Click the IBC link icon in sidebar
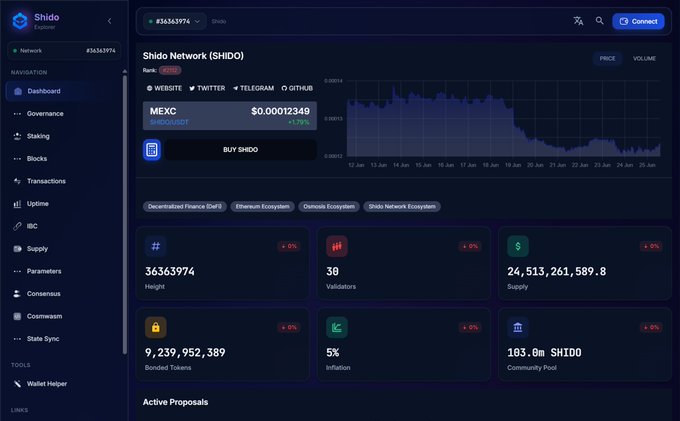Viewport: 680px width, 421px height. [17, 226]
